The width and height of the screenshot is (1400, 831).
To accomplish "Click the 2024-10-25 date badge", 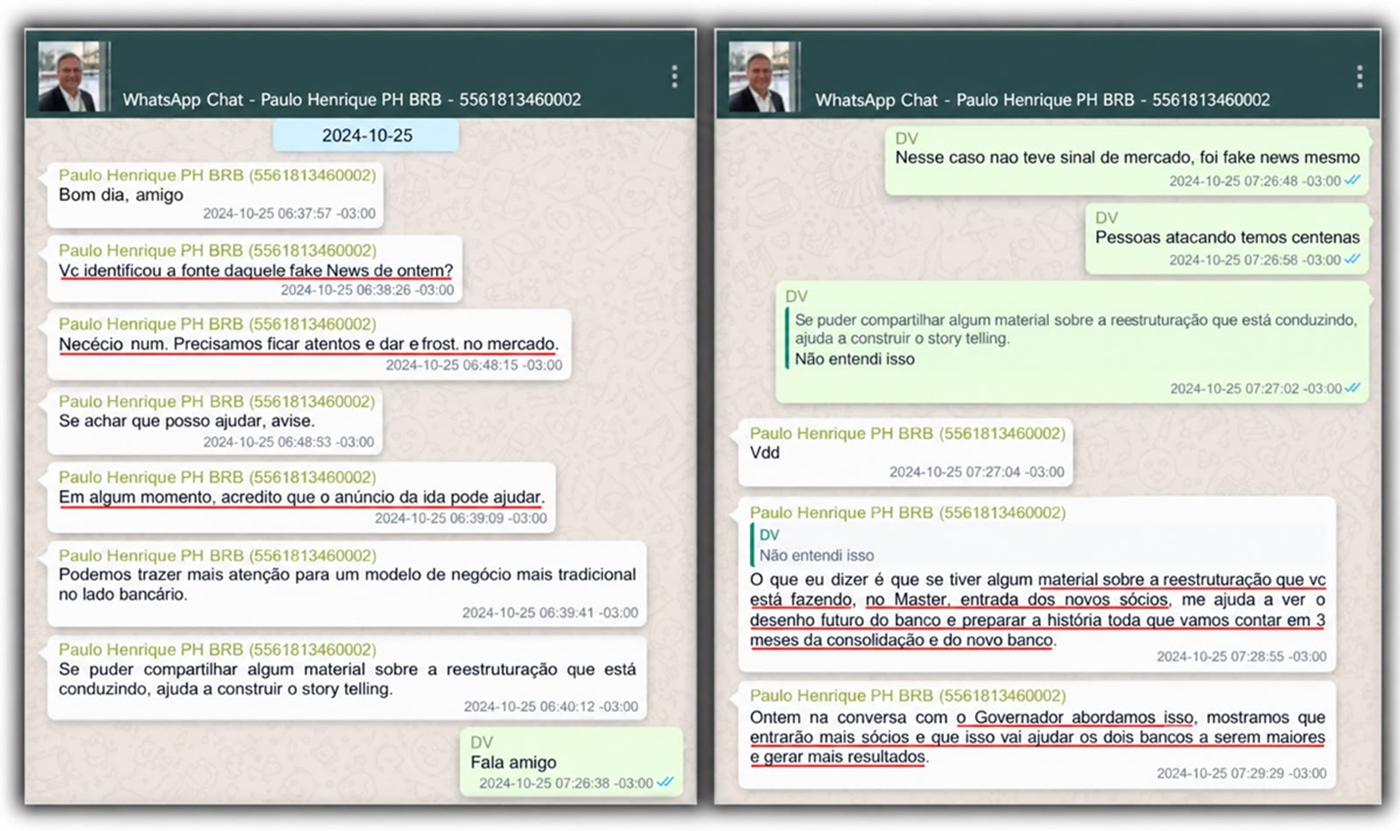I will click(366, 135).
